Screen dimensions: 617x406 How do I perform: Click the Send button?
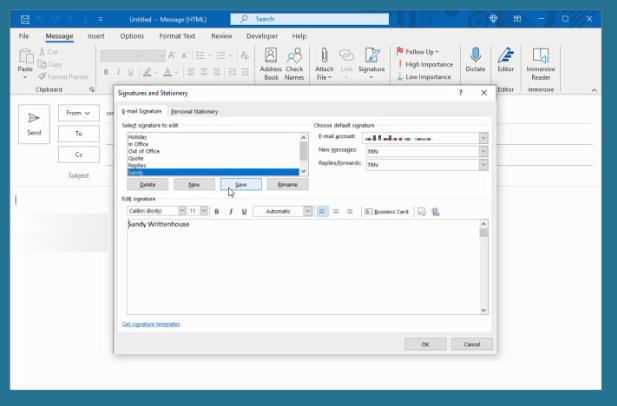[34, 124]
